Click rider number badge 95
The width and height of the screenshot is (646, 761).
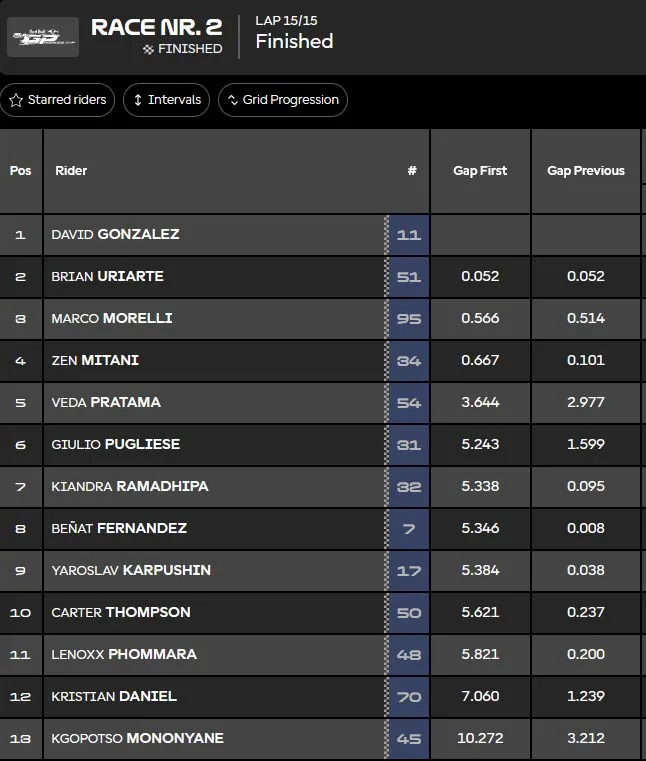[409, 319]
